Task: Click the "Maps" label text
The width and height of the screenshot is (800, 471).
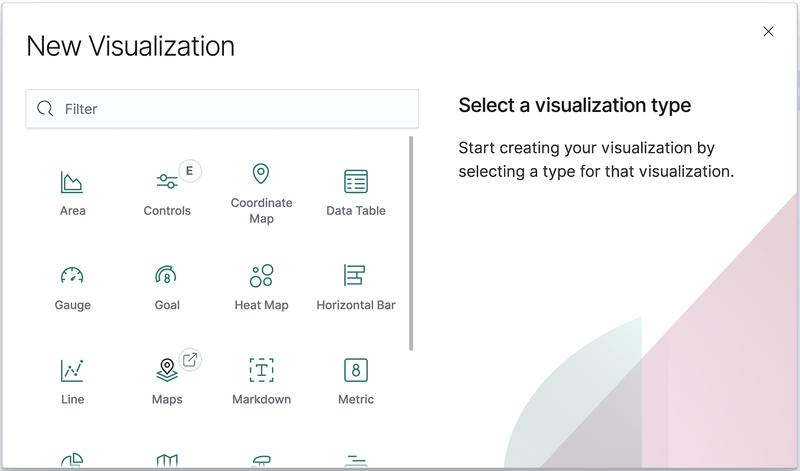Action: coord(167,400)
